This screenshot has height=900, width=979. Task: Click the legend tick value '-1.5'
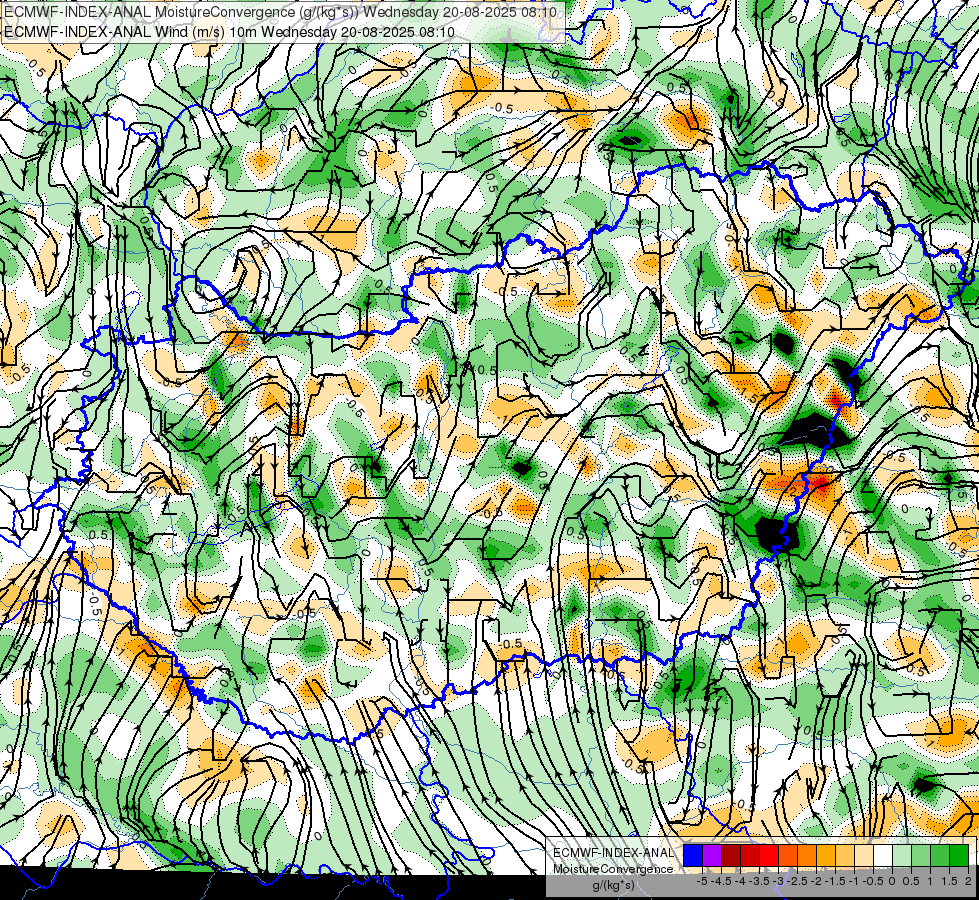835,881
